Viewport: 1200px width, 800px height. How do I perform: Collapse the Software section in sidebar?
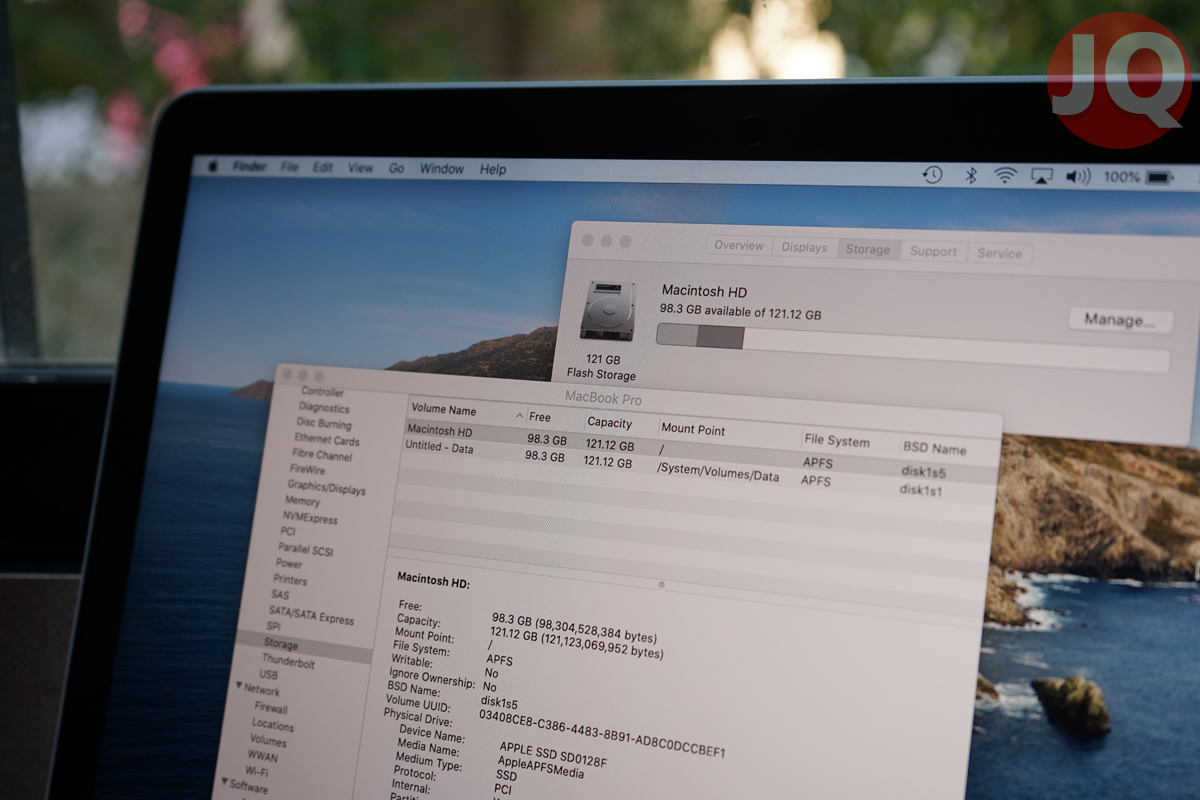225,782
